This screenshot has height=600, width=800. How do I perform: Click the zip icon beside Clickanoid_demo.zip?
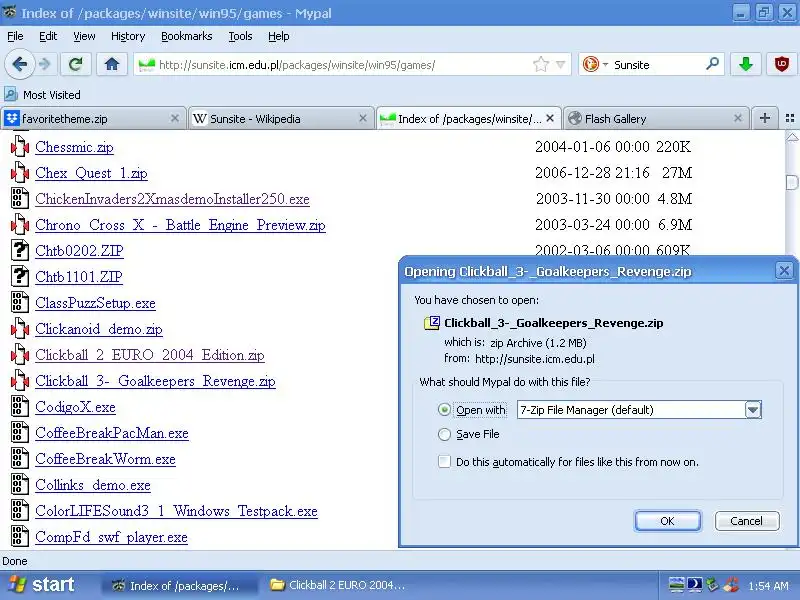coord(20,328)
